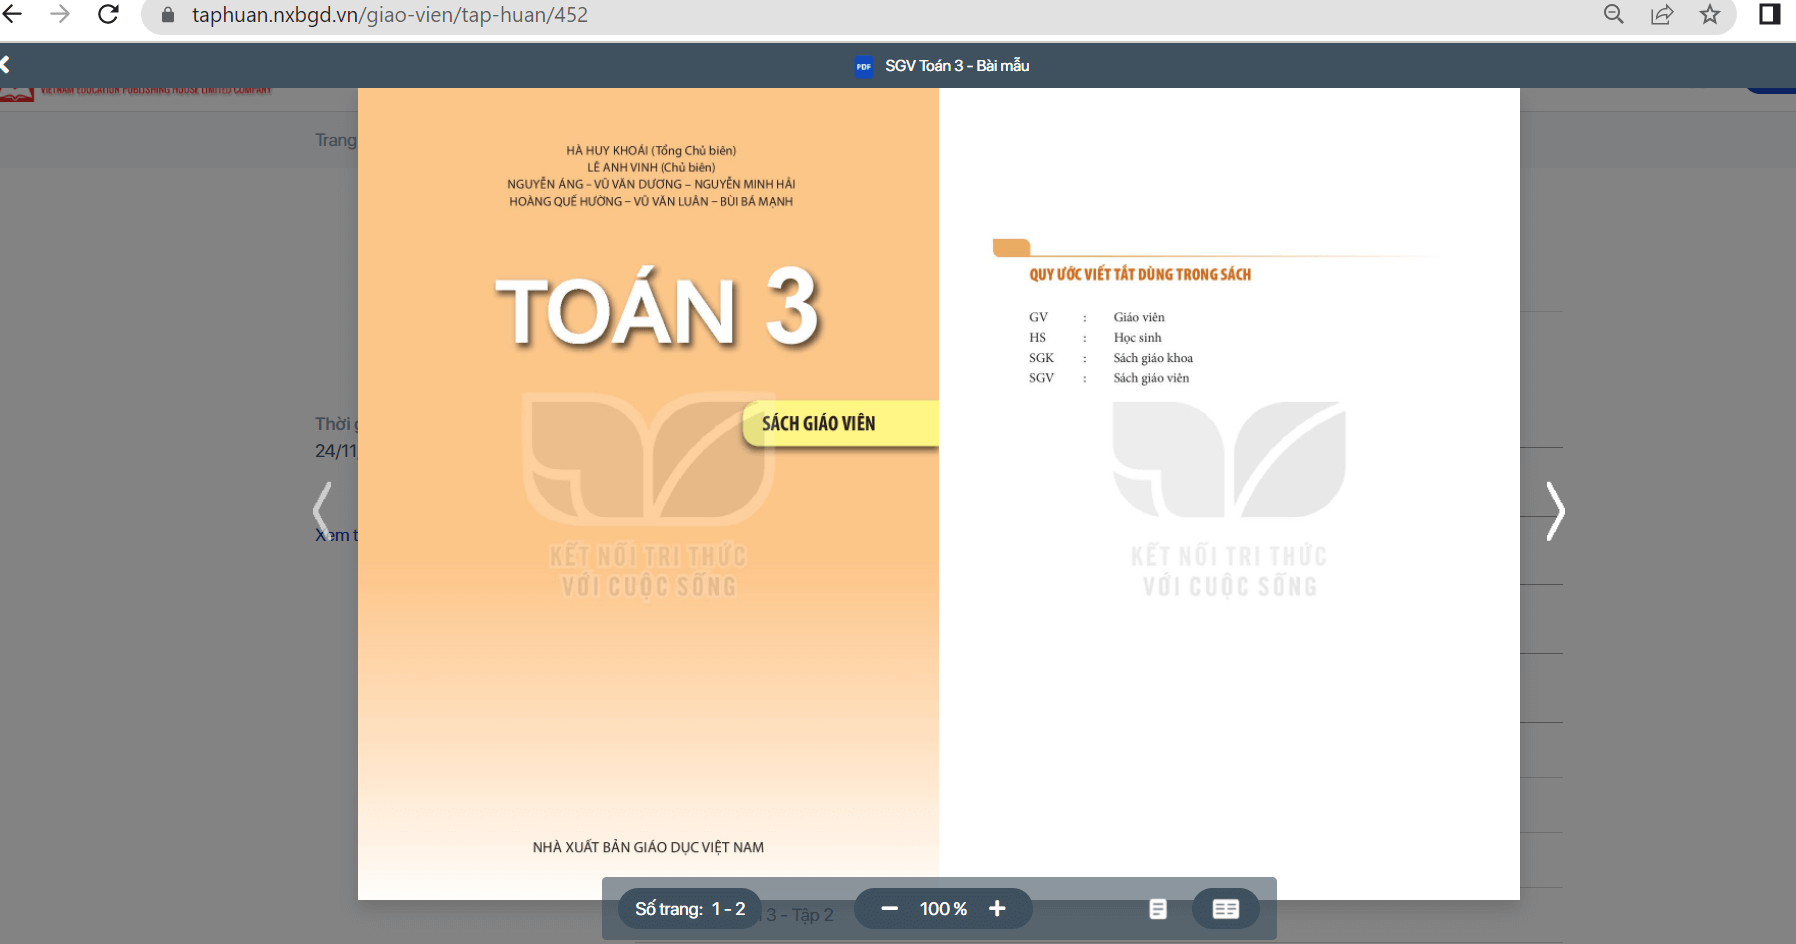The width and height of the screenshot is (1796, 944).
Task: Open the browser side panel icon
Action: (1770, 14)
